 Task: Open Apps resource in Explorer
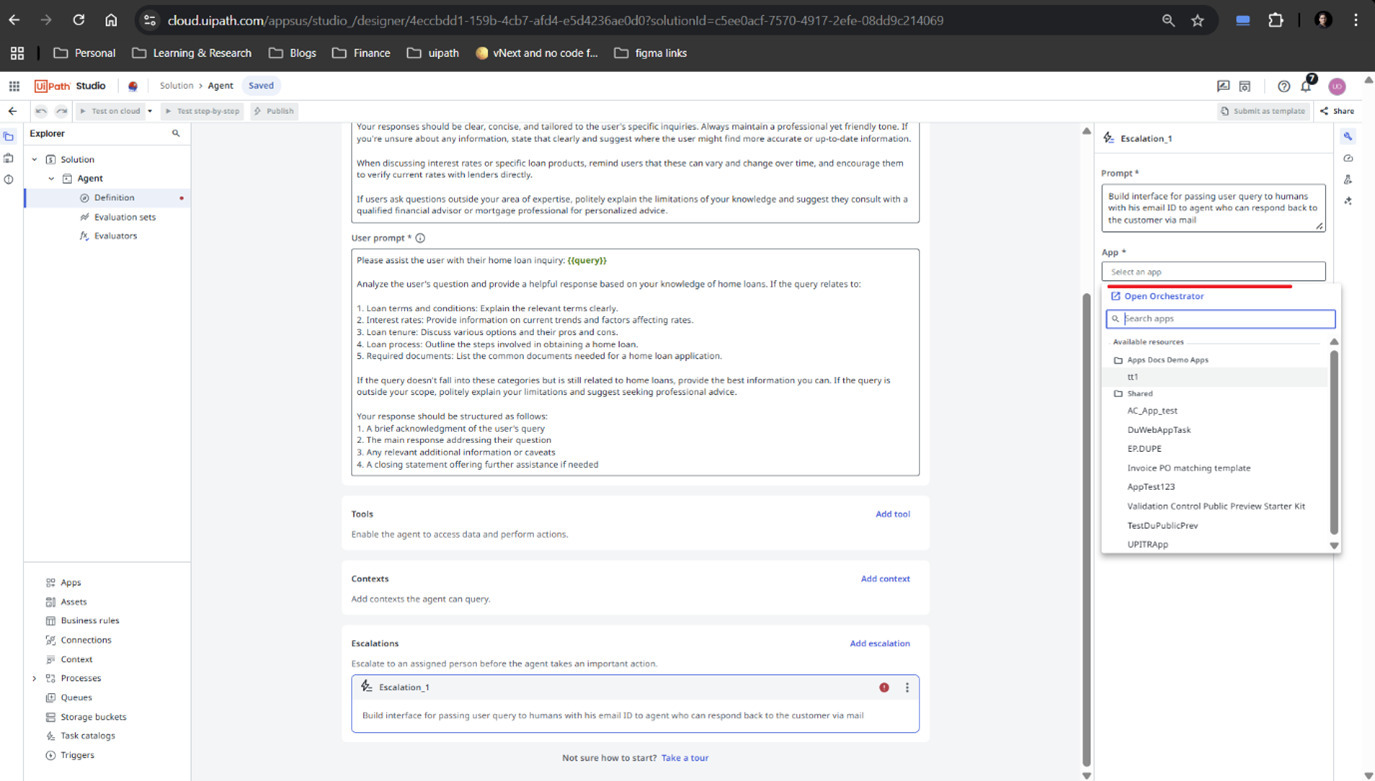(70, 582)
